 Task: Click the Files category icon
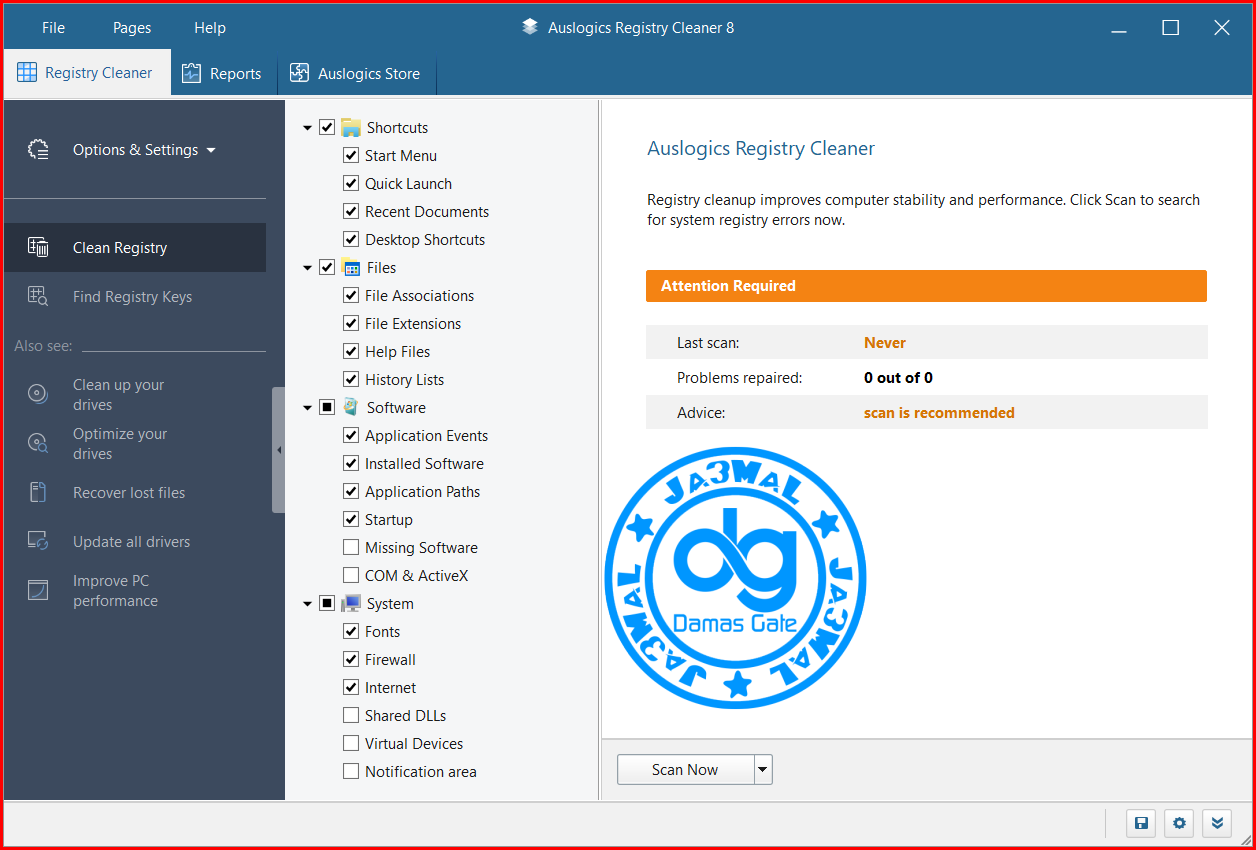(x=351, y=267)
